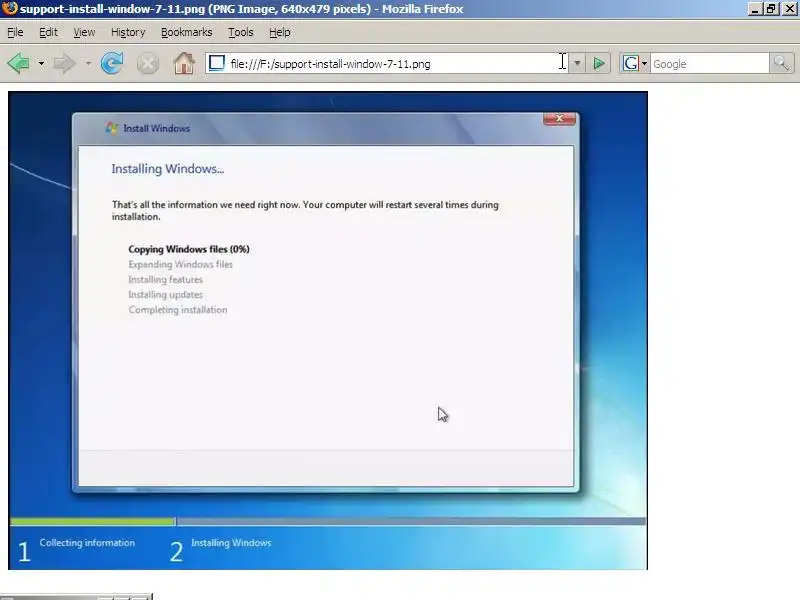This screenshot has height=600, width=800.
Task: Click the 'Installing Windows...' heading
Action: point(168,169)
